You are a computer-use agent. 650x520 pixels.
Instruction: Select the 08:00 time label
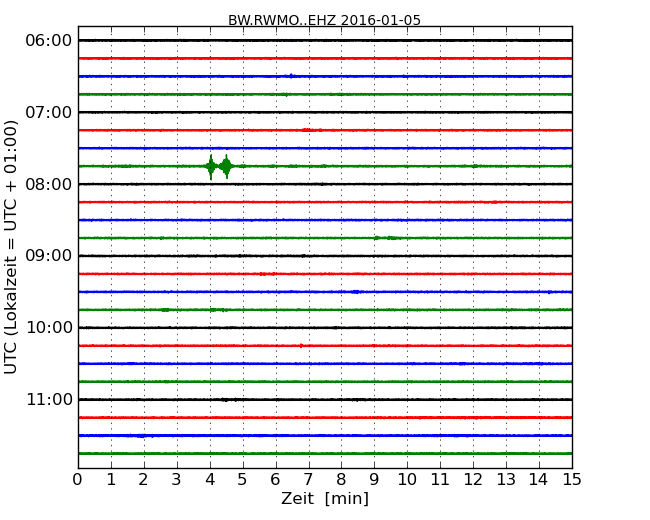coord(49,184)
